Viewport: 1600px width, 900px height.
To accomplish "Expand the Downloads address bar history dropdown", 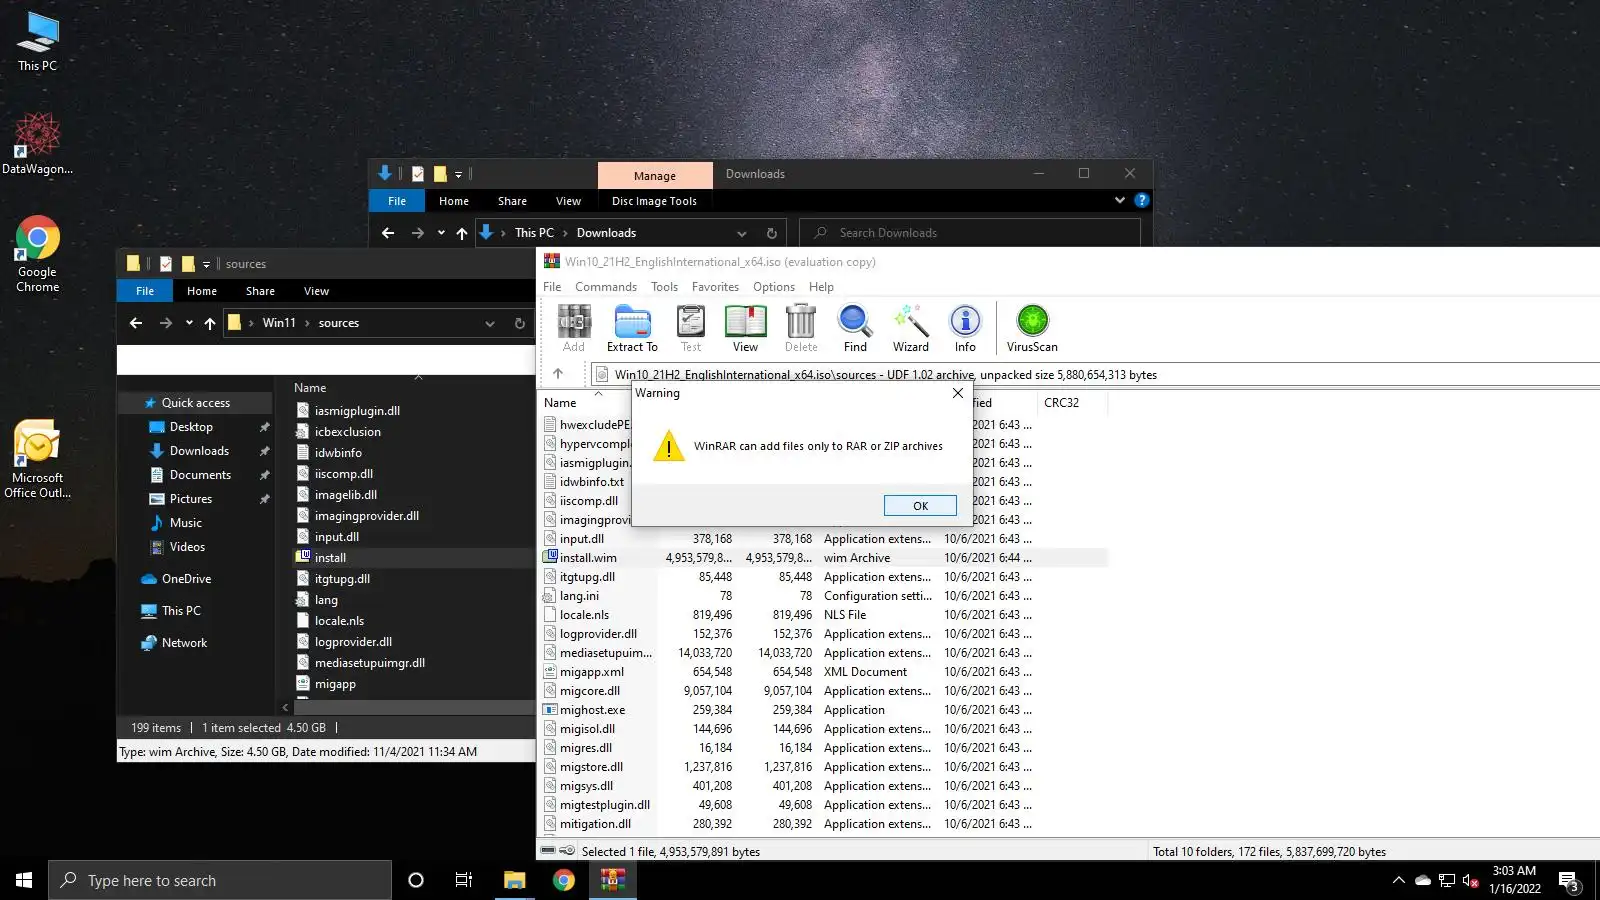I will [x=742, y=233].
